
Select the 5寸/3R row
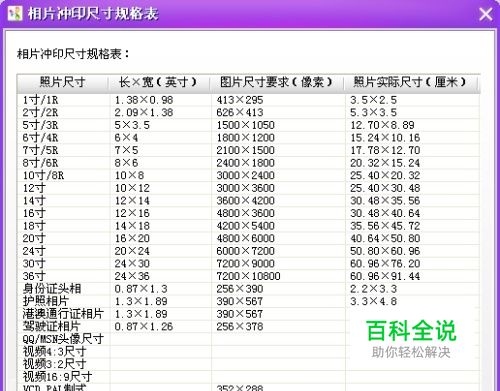[x=248, y=125]
